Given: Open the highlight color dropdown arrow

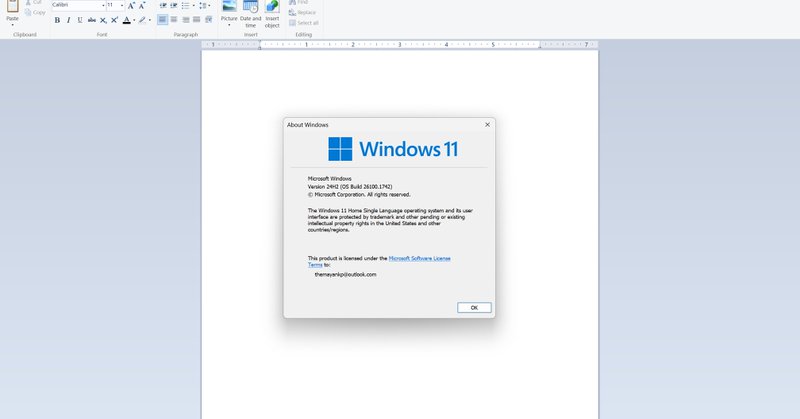Looking at the screenshot, I should click(x=149, y=20).
